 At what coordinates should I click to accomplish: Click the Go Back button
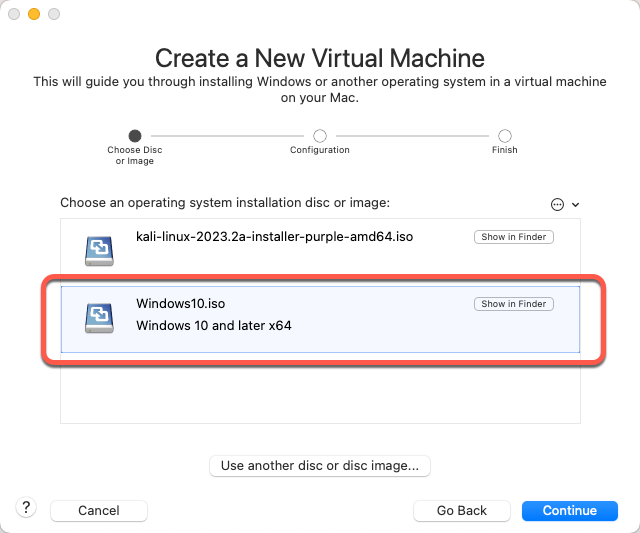pyautogui.click(x=462, y=511)
